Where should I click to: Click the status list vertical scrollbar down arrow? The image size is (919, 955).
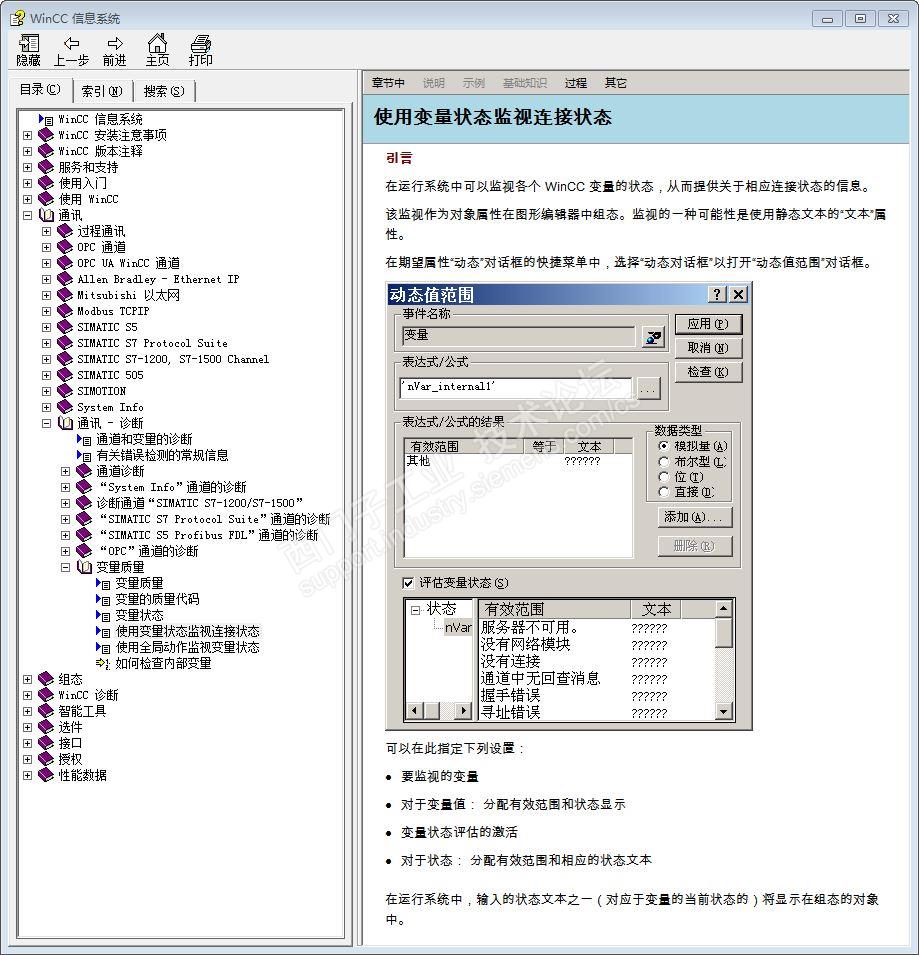(723, 711)
